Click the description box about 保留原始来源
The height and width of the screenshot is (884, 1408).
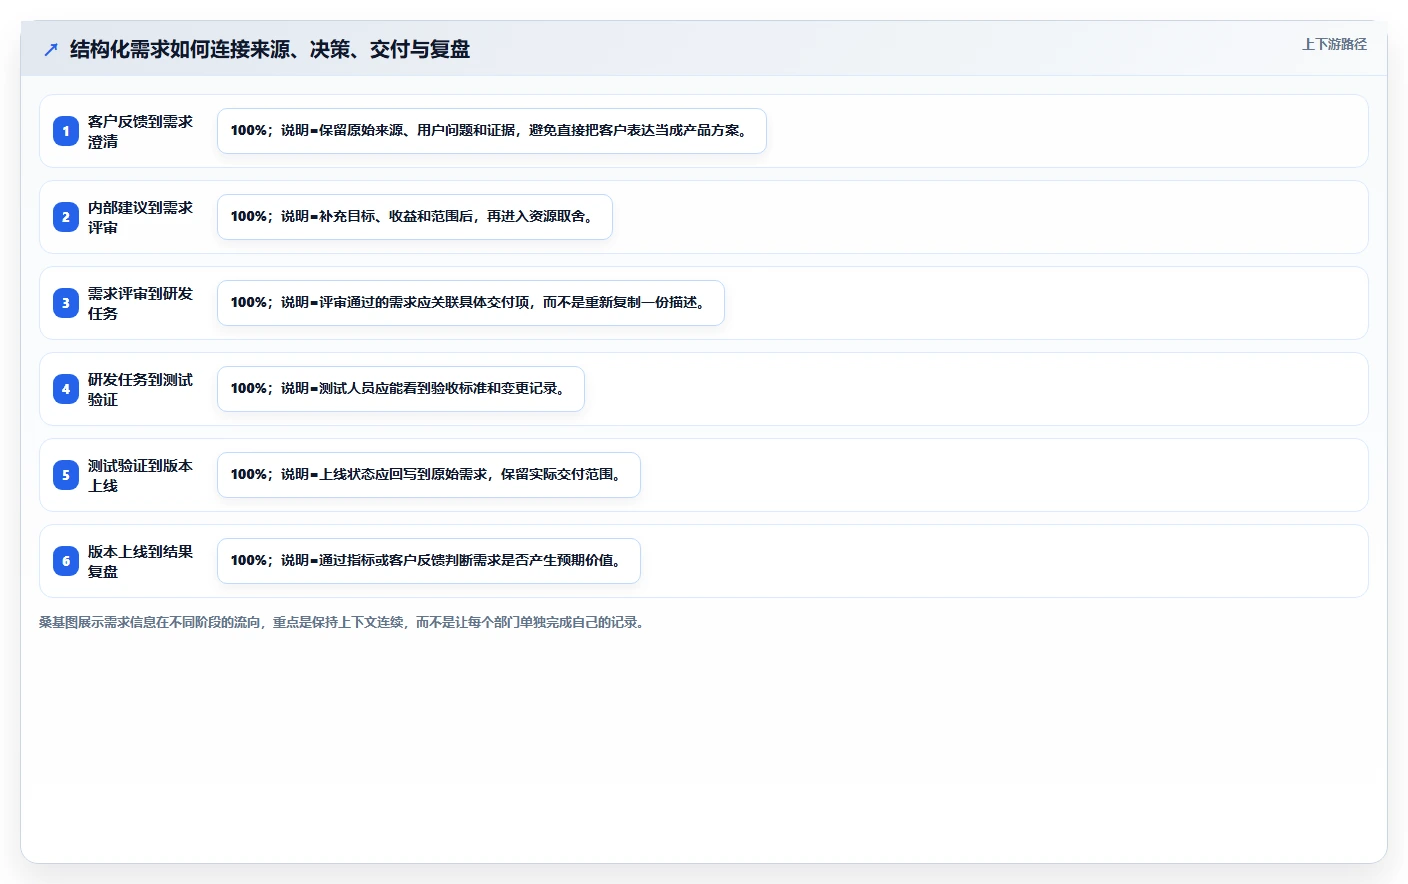click(492, 131)
